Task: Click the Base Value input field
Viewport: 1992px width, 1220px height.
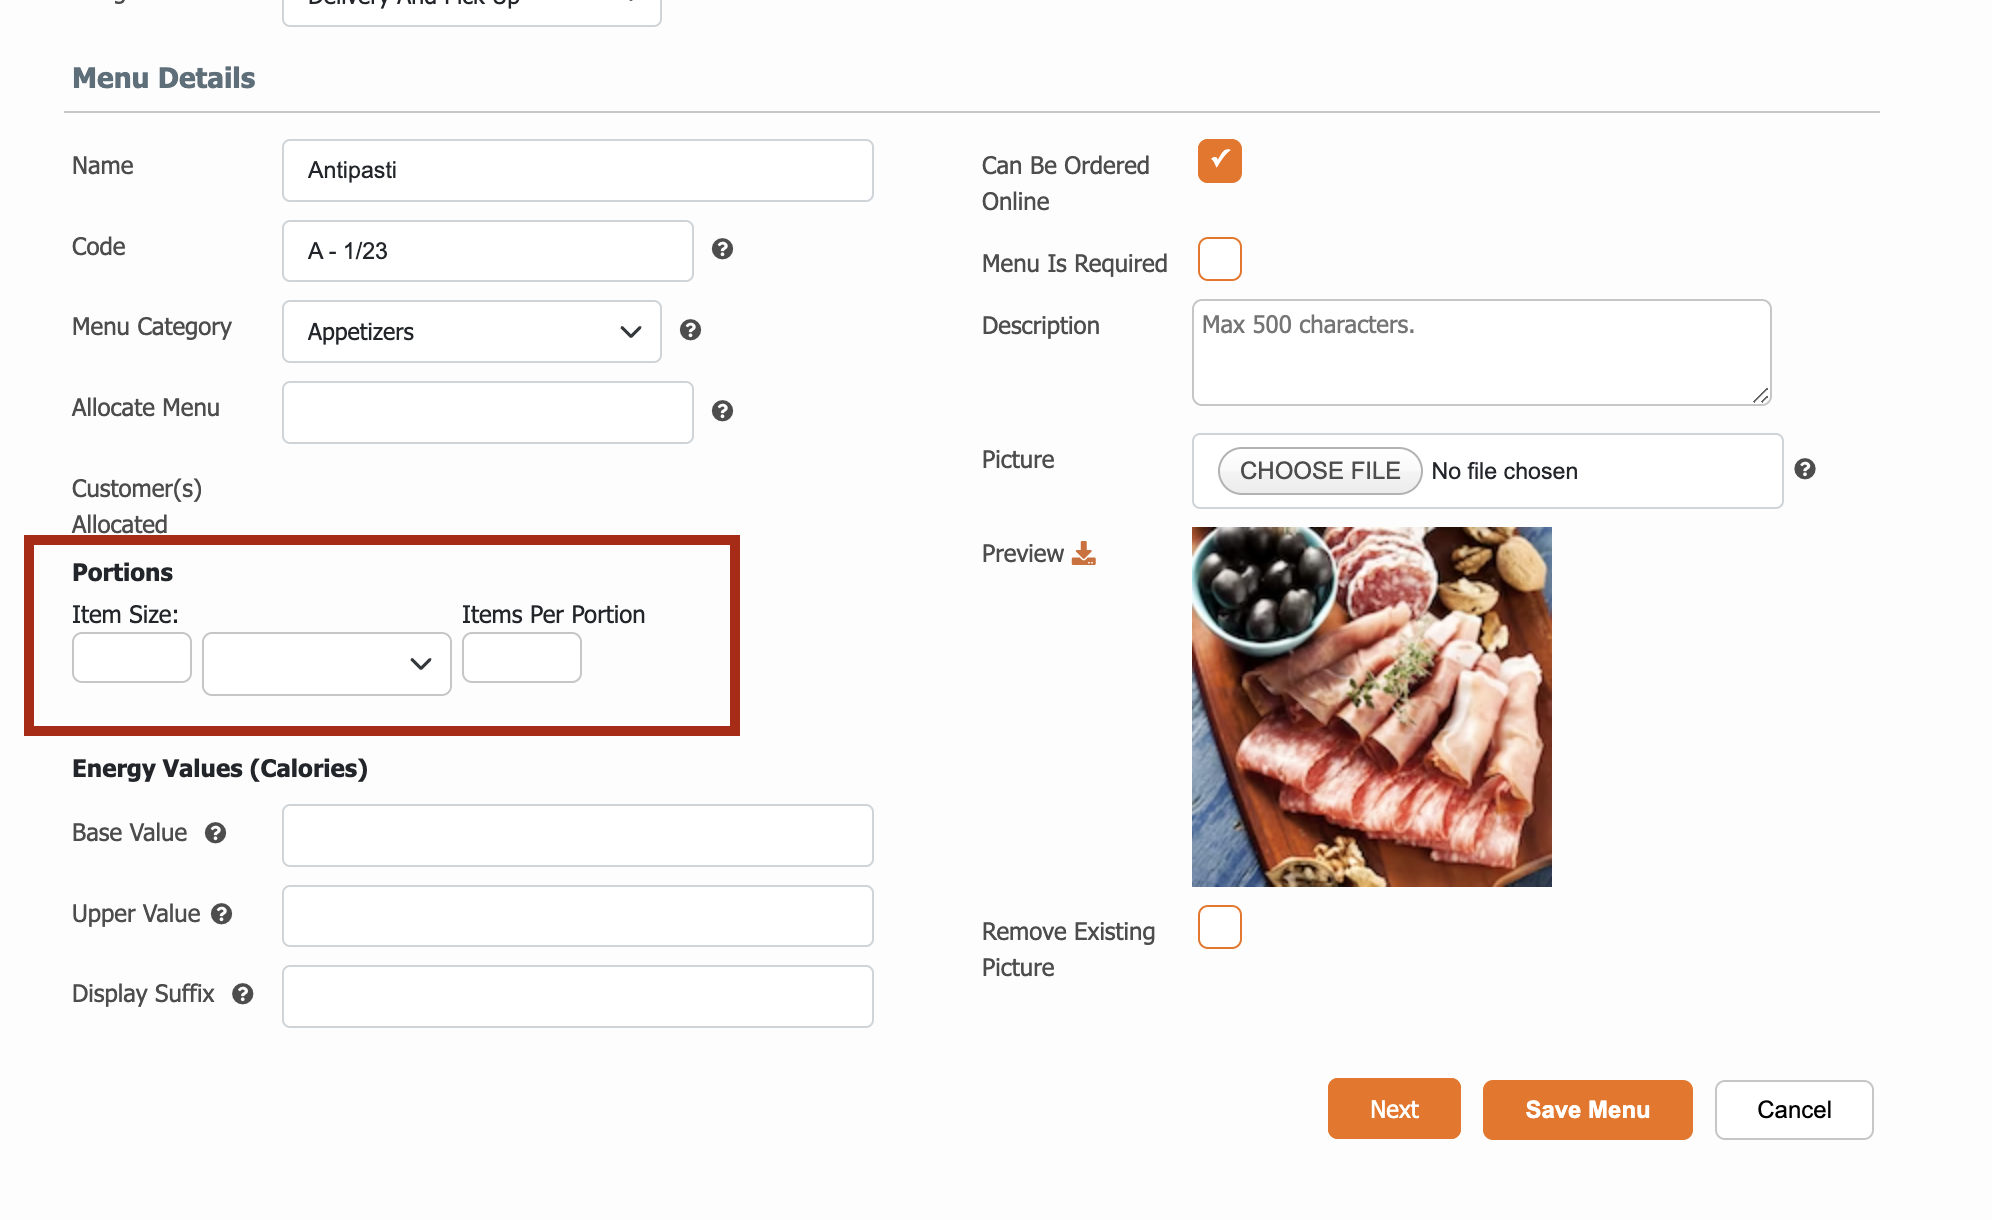Action: 578,835
